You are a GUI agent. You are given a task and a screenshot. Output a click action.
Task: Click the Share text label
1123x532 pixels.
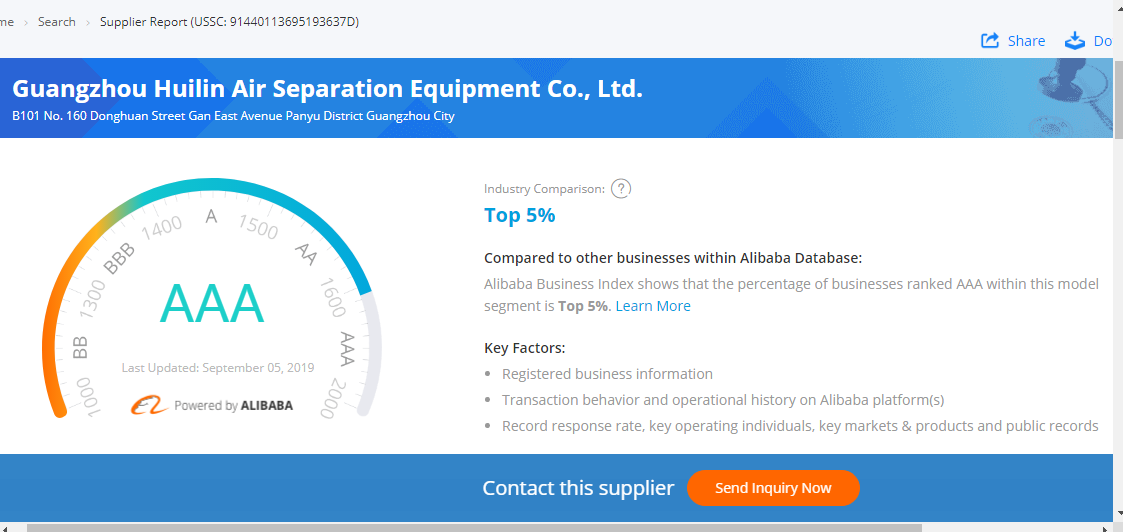point(1026,41)
